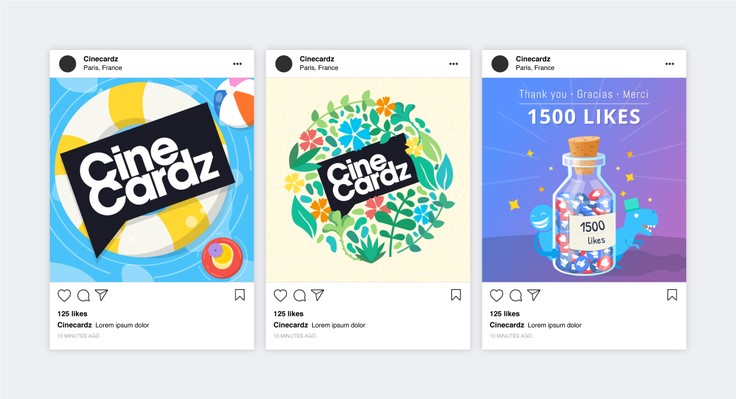Share the pool float post via paper plane

point(102,295)
